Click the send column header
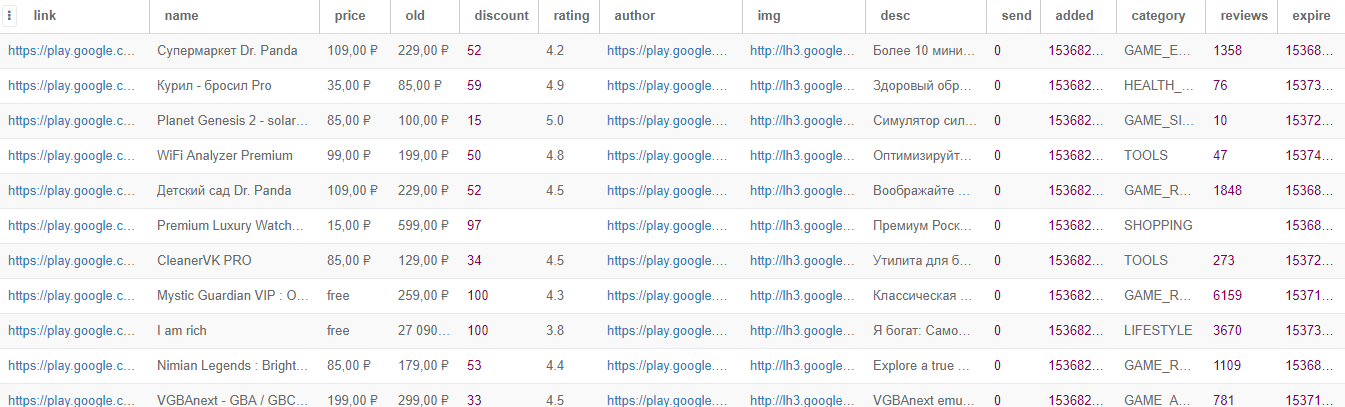 click(1016, 16)
